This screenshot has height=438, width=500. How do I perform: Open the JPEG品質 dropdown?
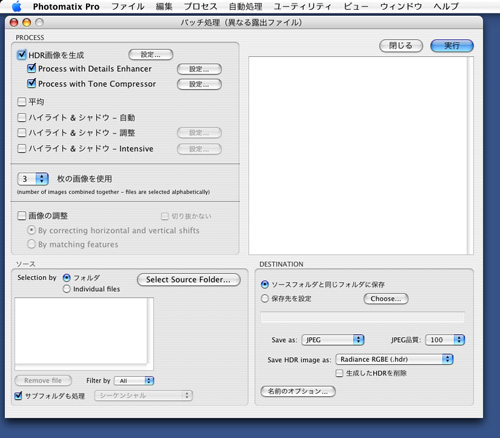point(445,340)
